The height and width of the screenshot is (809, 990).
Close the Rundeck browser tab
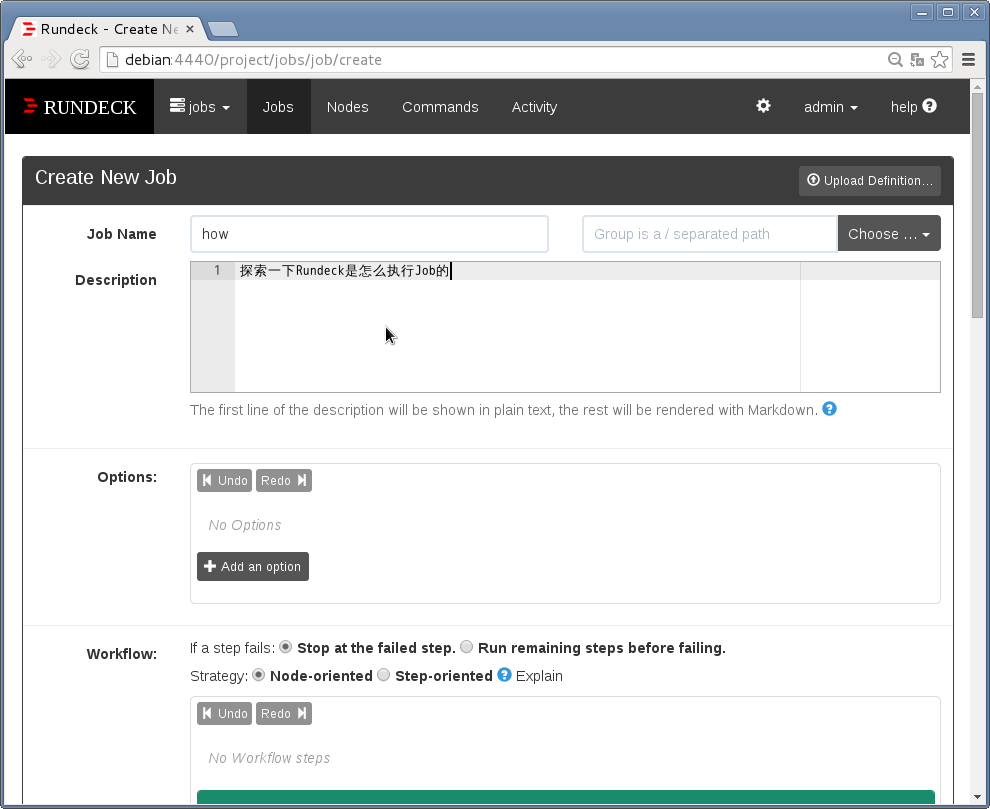[x=189, y=29]
